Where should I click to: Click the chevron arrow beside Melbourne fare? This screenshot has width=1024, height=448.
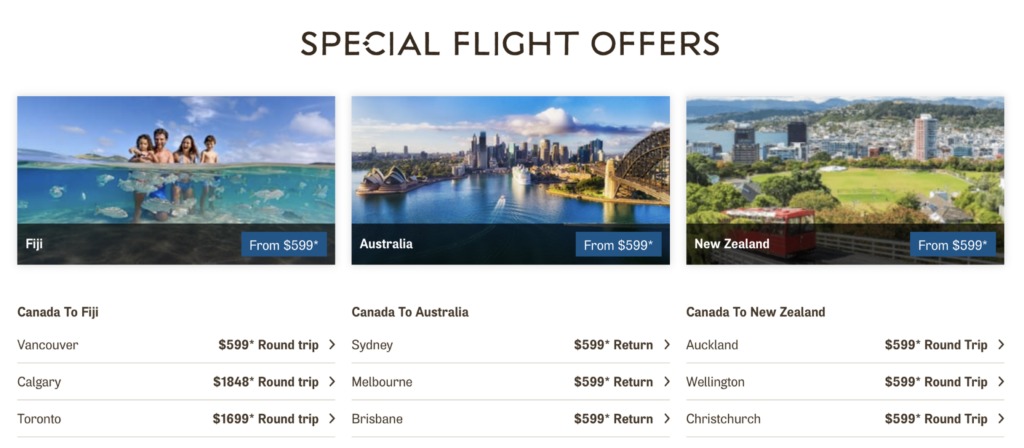pos(666,381)
